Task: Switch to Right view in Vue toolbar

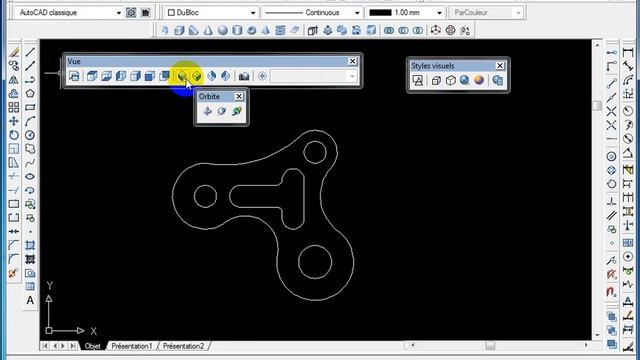Action: pyautogui.click(x=136, y=76)
